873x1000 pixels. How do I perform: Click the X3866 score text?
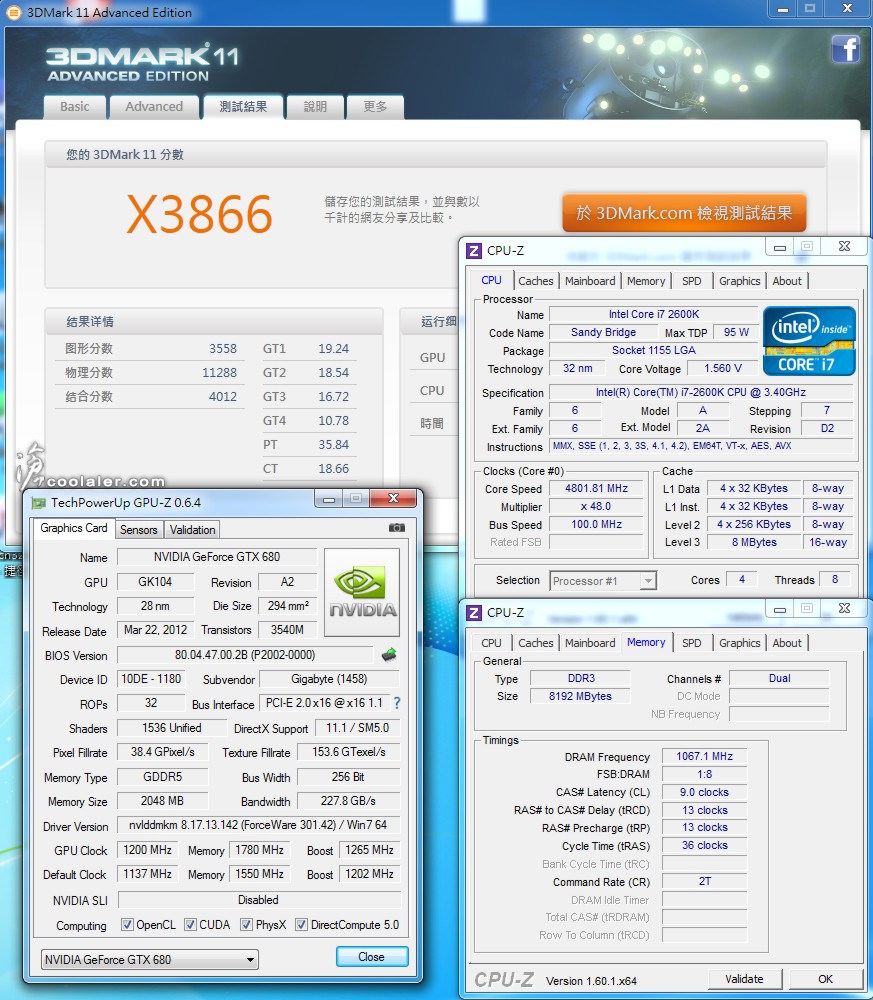coord(200,214)
